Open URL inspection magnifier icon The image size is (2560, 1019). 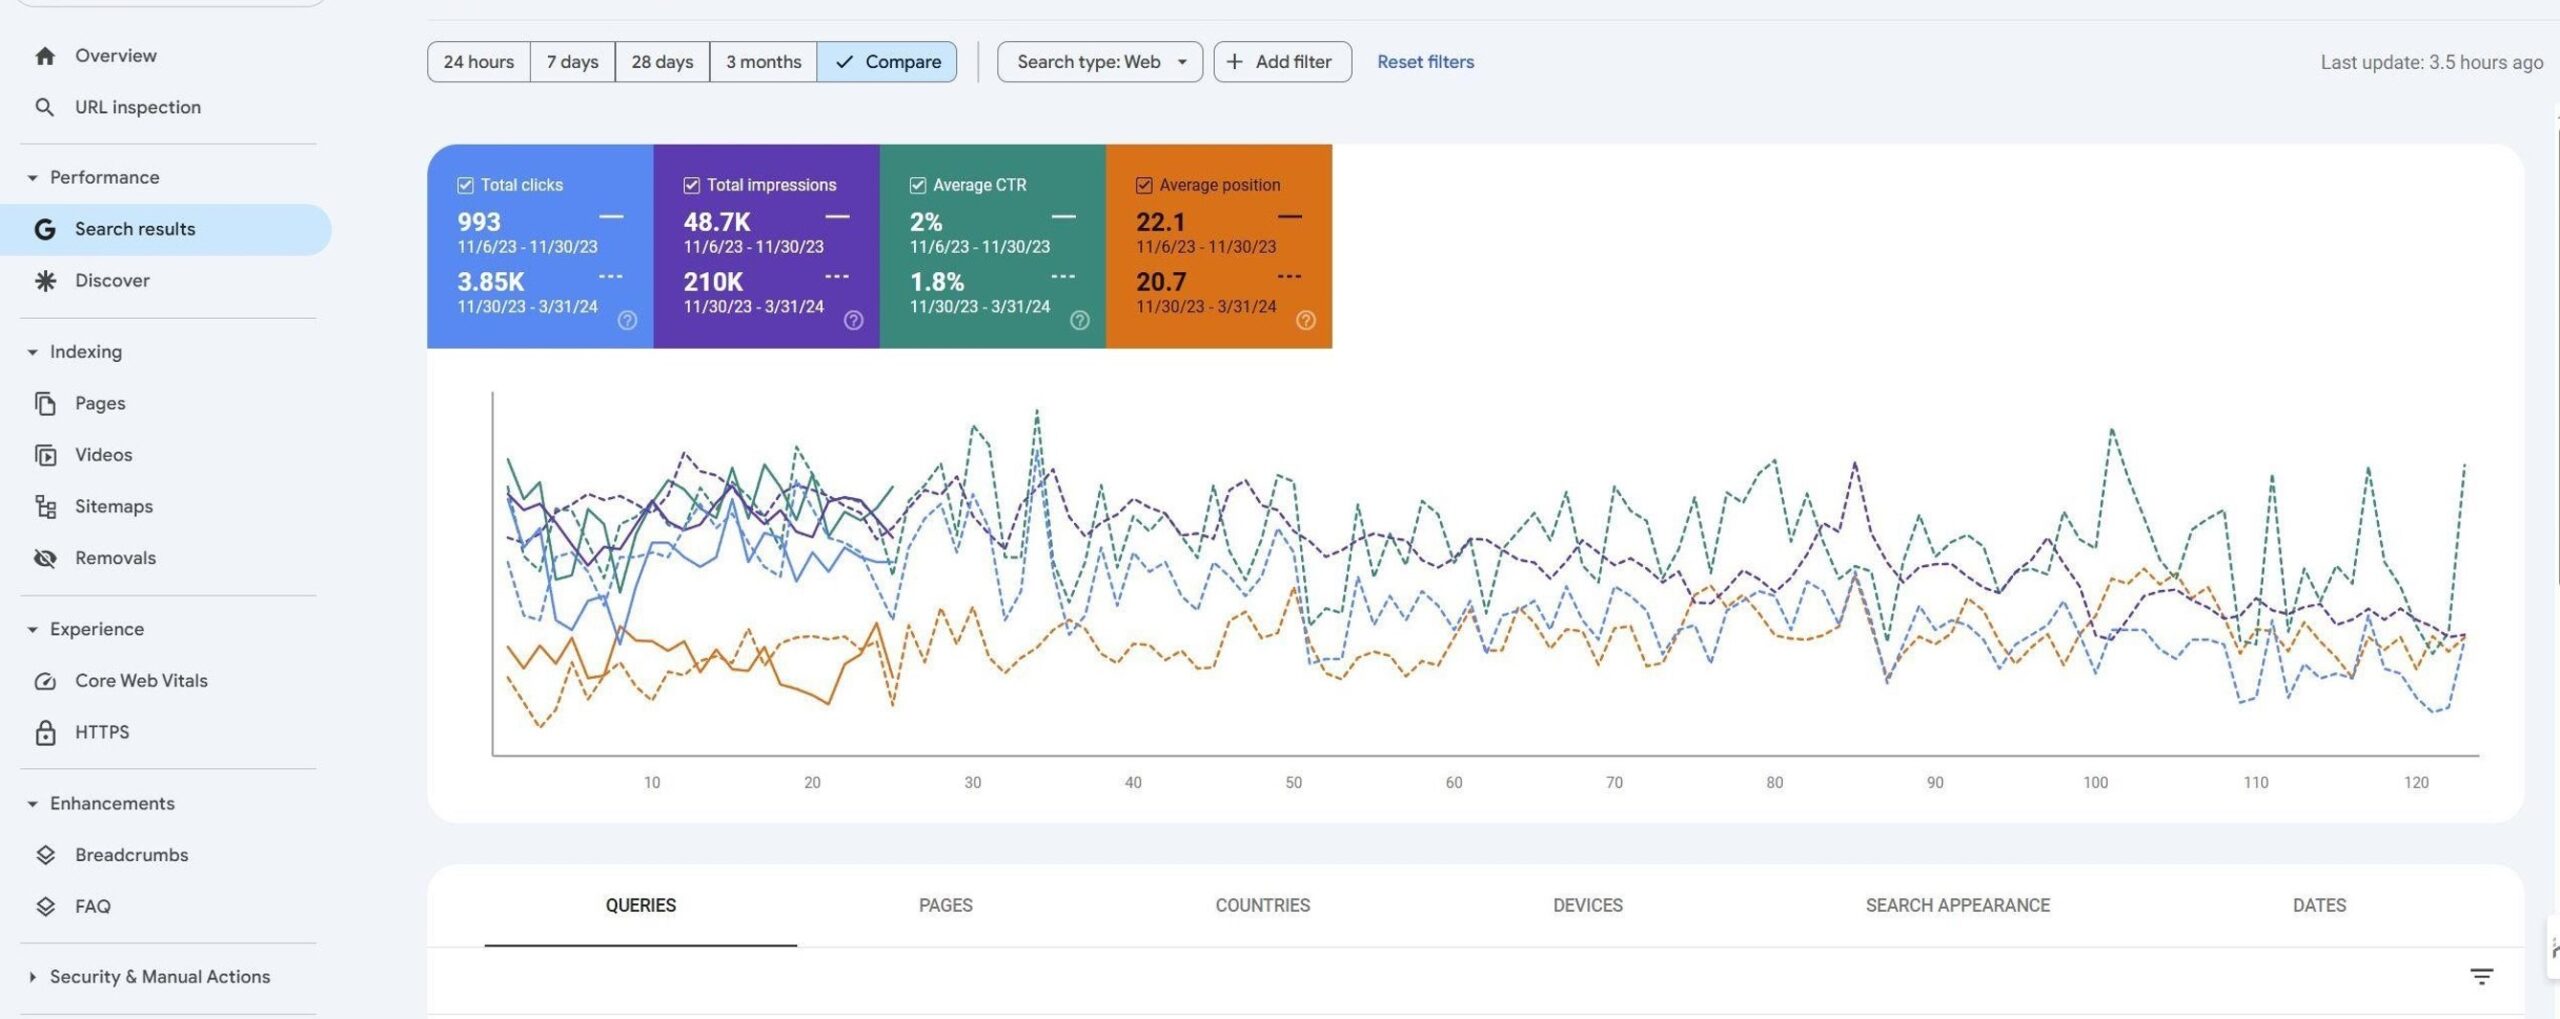45,107
